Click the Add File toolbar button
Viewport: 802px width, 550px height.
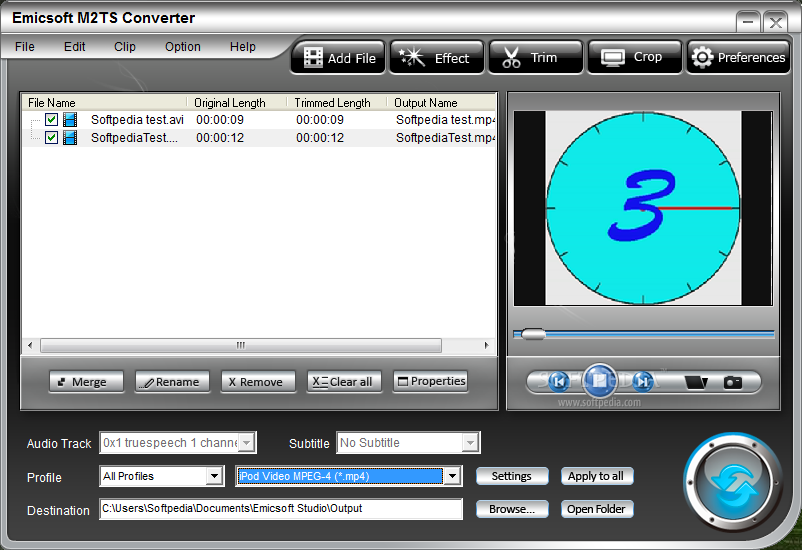(338, 57)
